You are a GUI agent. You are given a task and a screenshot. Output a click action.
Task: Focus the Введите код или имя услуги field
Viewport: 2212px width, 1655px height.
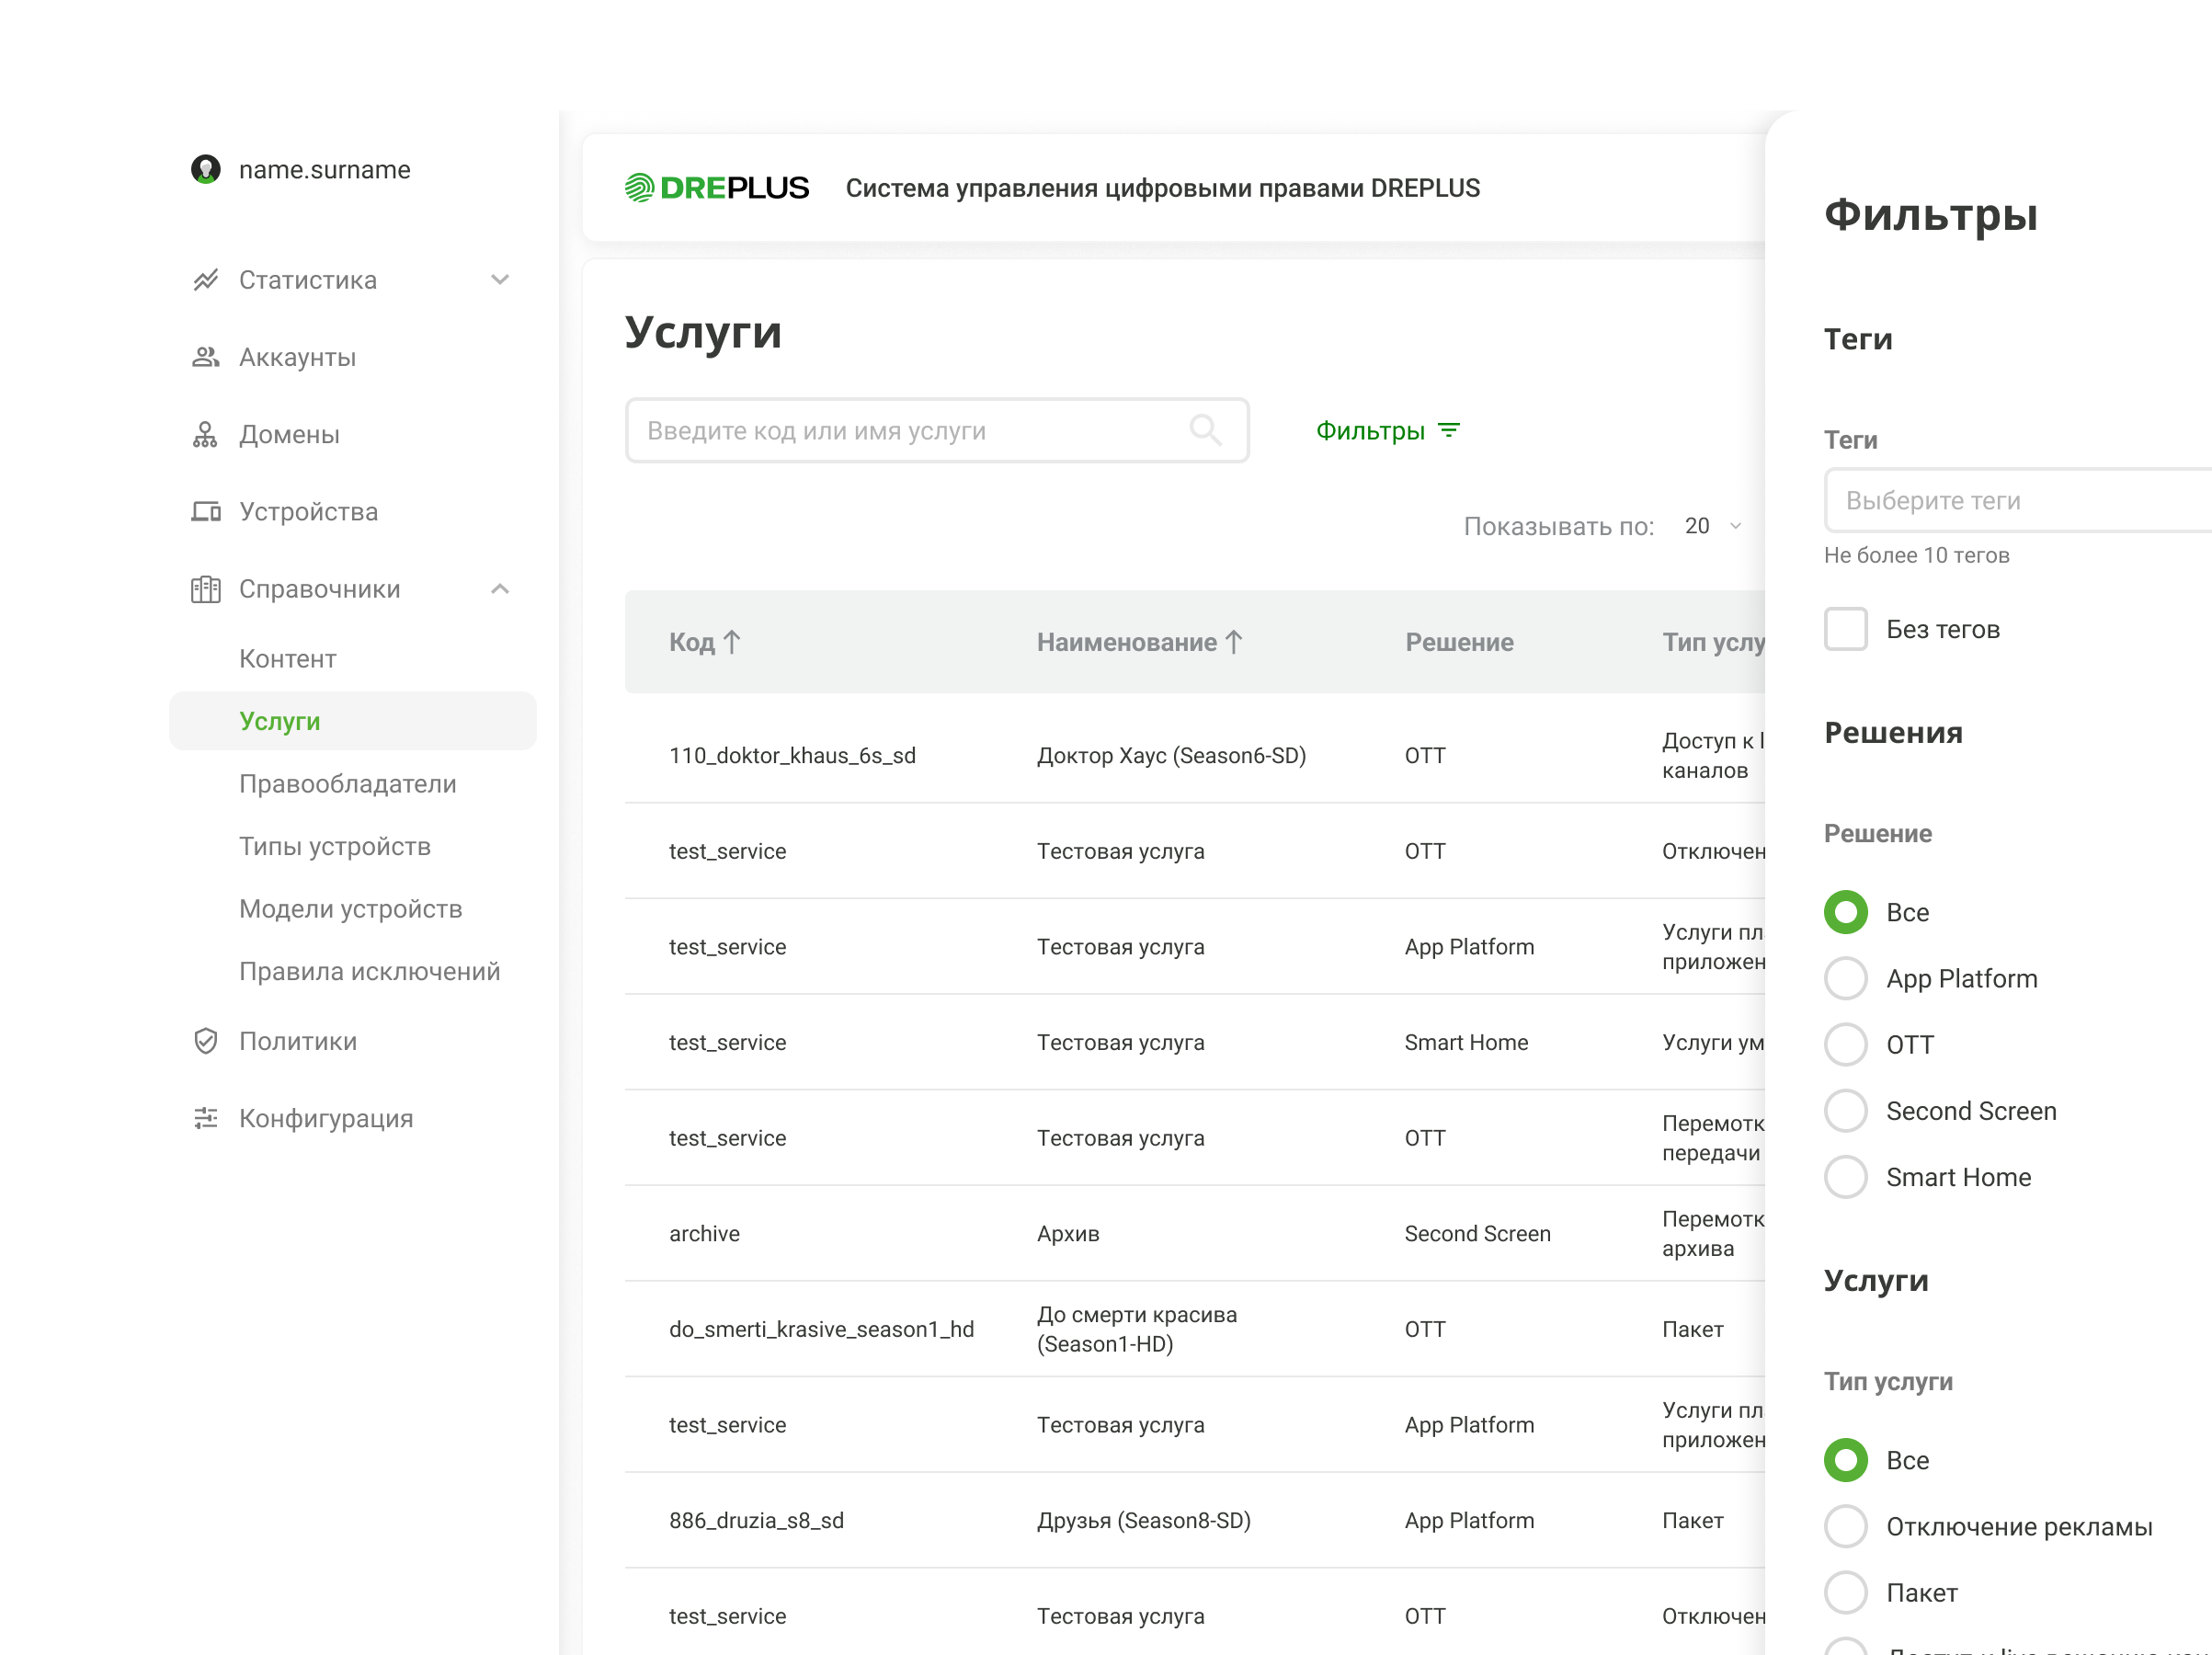(x=937, y=430)
